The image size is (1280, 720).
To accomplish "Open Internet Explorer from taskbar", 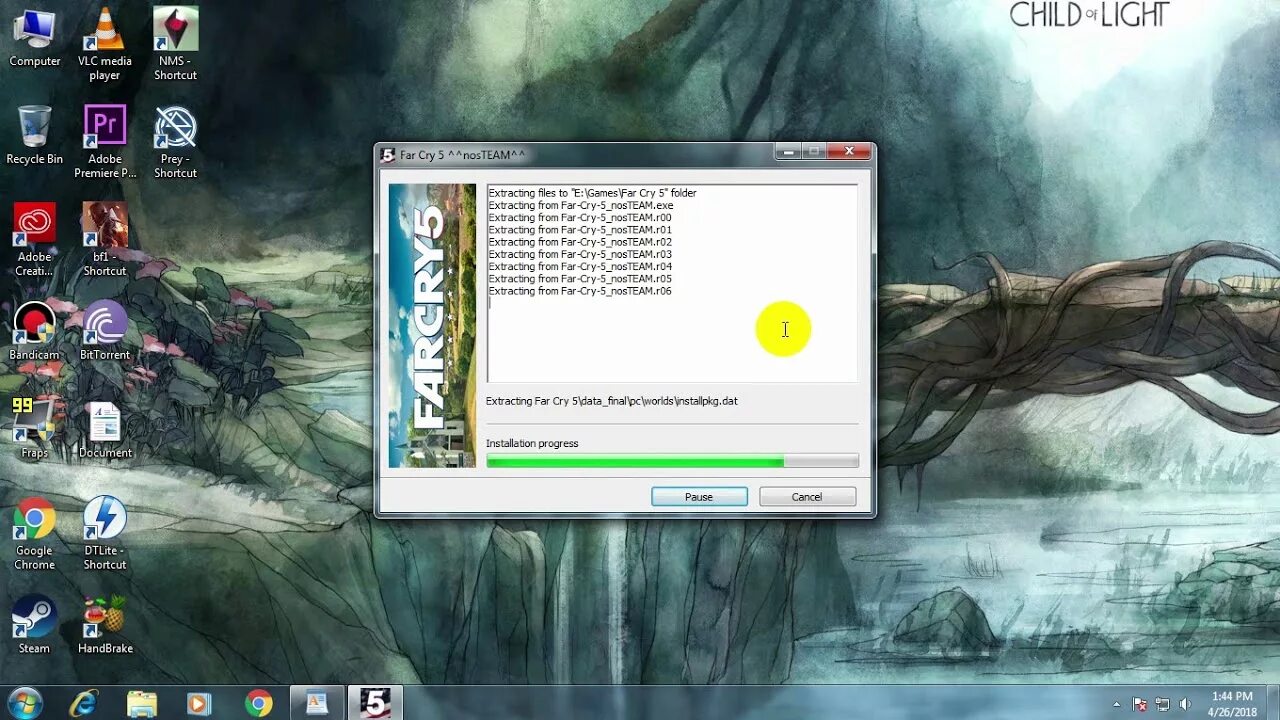I will 84,703.
